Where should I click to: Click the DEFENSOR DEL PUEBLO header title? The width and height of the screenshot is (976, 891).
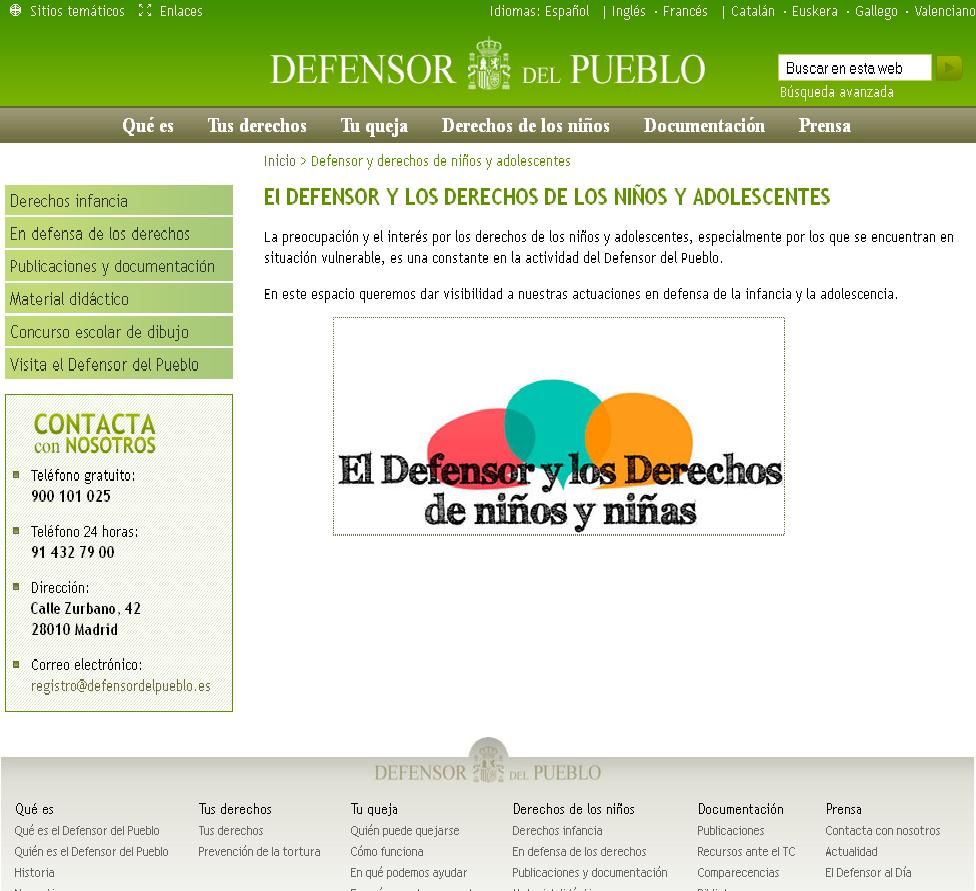[488, 68]
